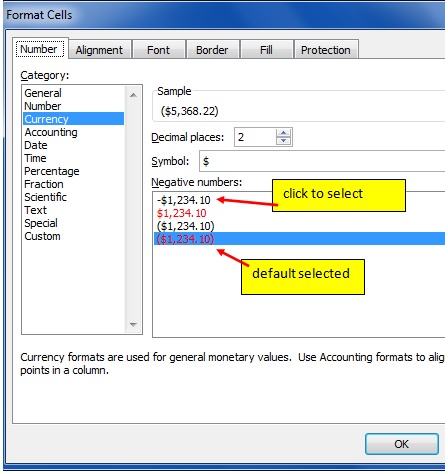Open the Protection tab
Screen dimensions: 445x471
(326, 50)
